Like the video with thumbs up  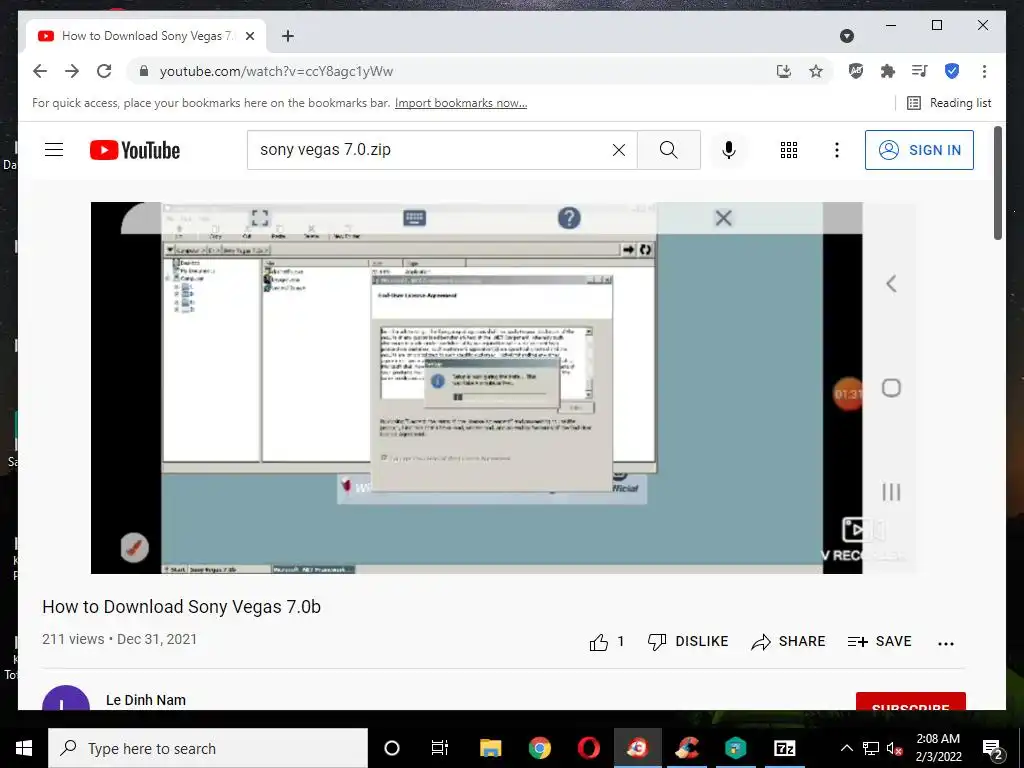point(599,642)
